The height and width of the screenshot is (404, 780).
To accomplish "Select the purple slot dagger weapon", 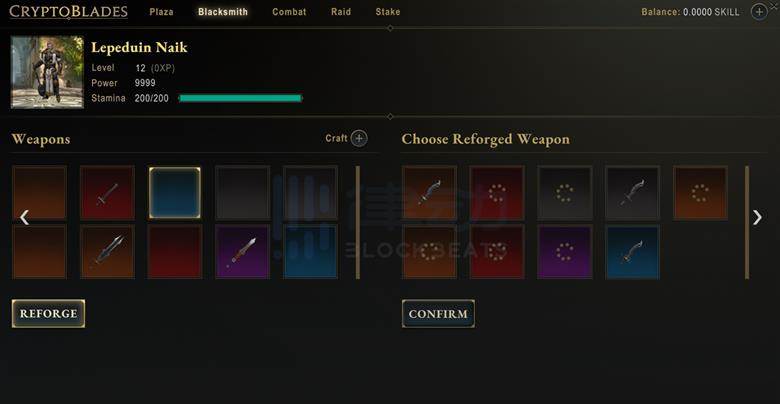I will pyautogui.click(x=243, y=251).
